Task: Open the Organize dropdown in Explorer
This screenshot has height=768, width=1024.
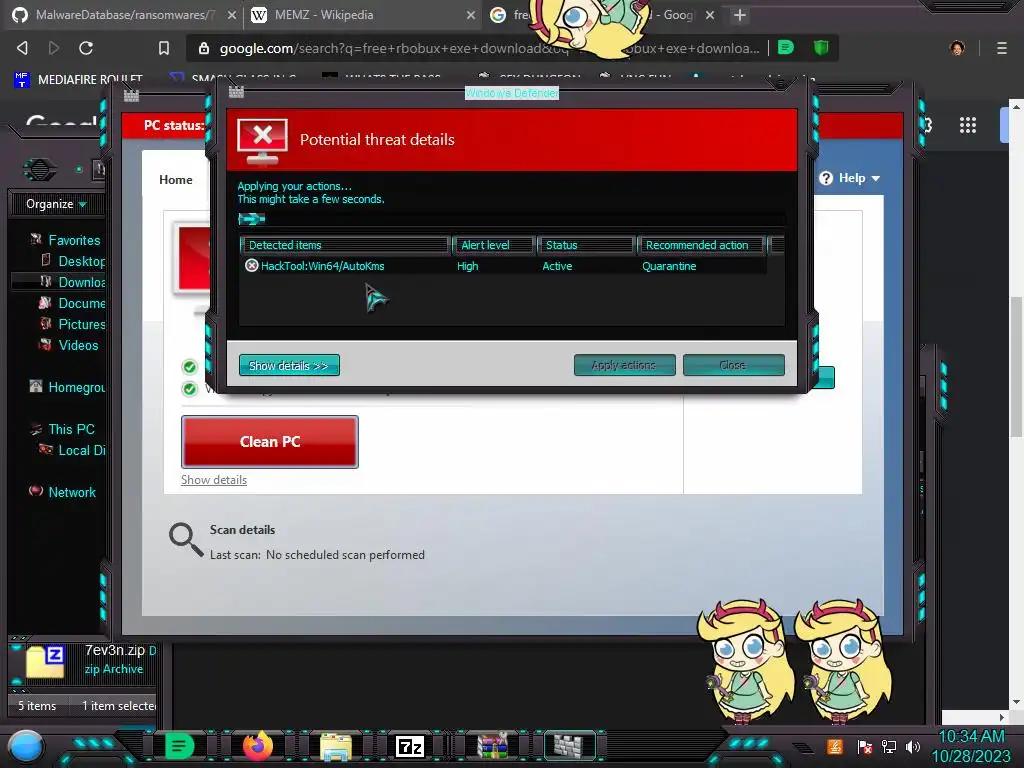Action: click(56, 204)
